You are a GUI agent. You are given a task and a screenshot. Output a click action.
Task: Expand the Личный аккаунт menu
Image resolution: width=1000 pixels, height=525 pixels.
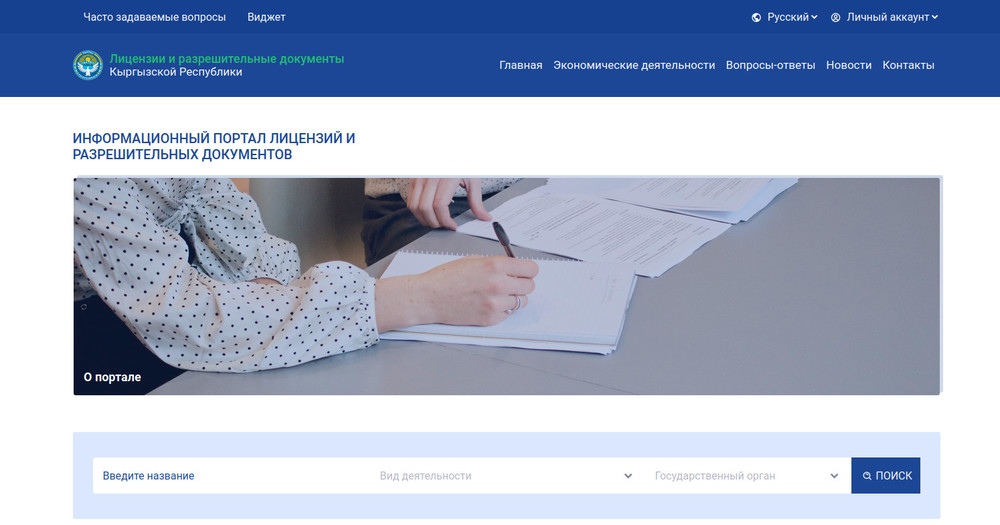tap(891, 17)
